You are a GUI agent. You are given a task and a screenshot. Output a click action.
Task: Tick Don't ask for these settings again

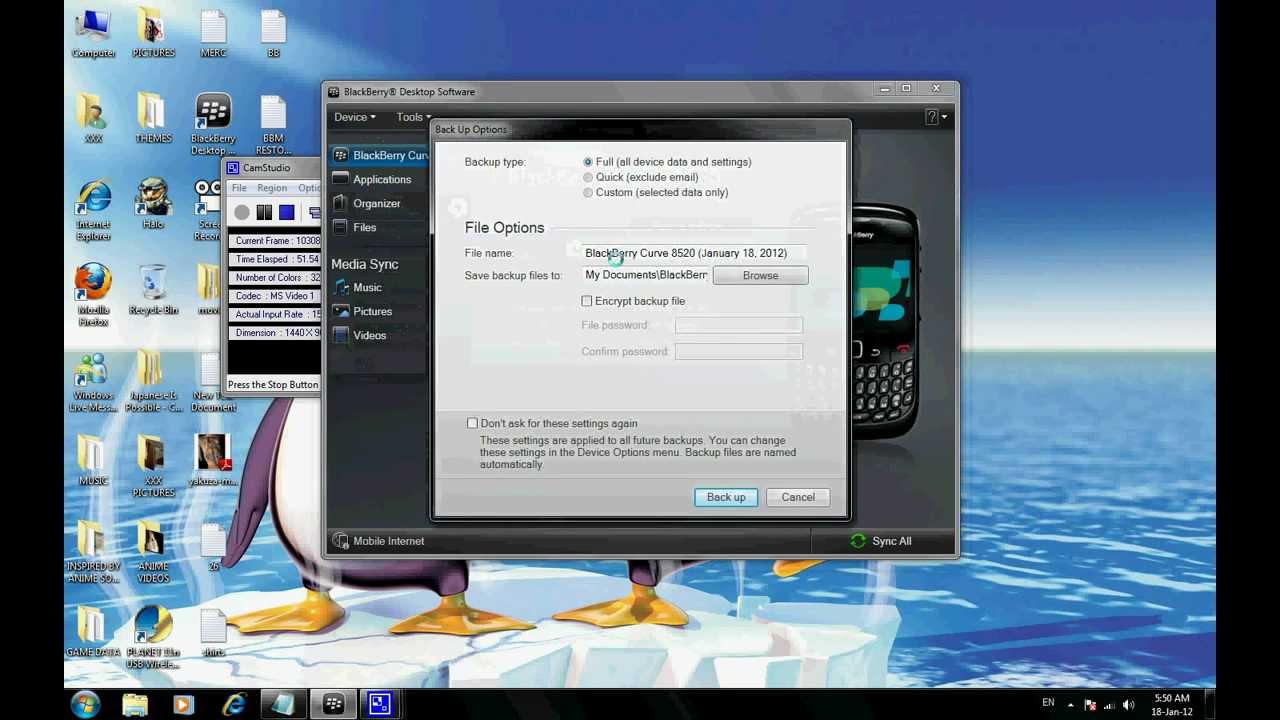(x=472, y=423)
